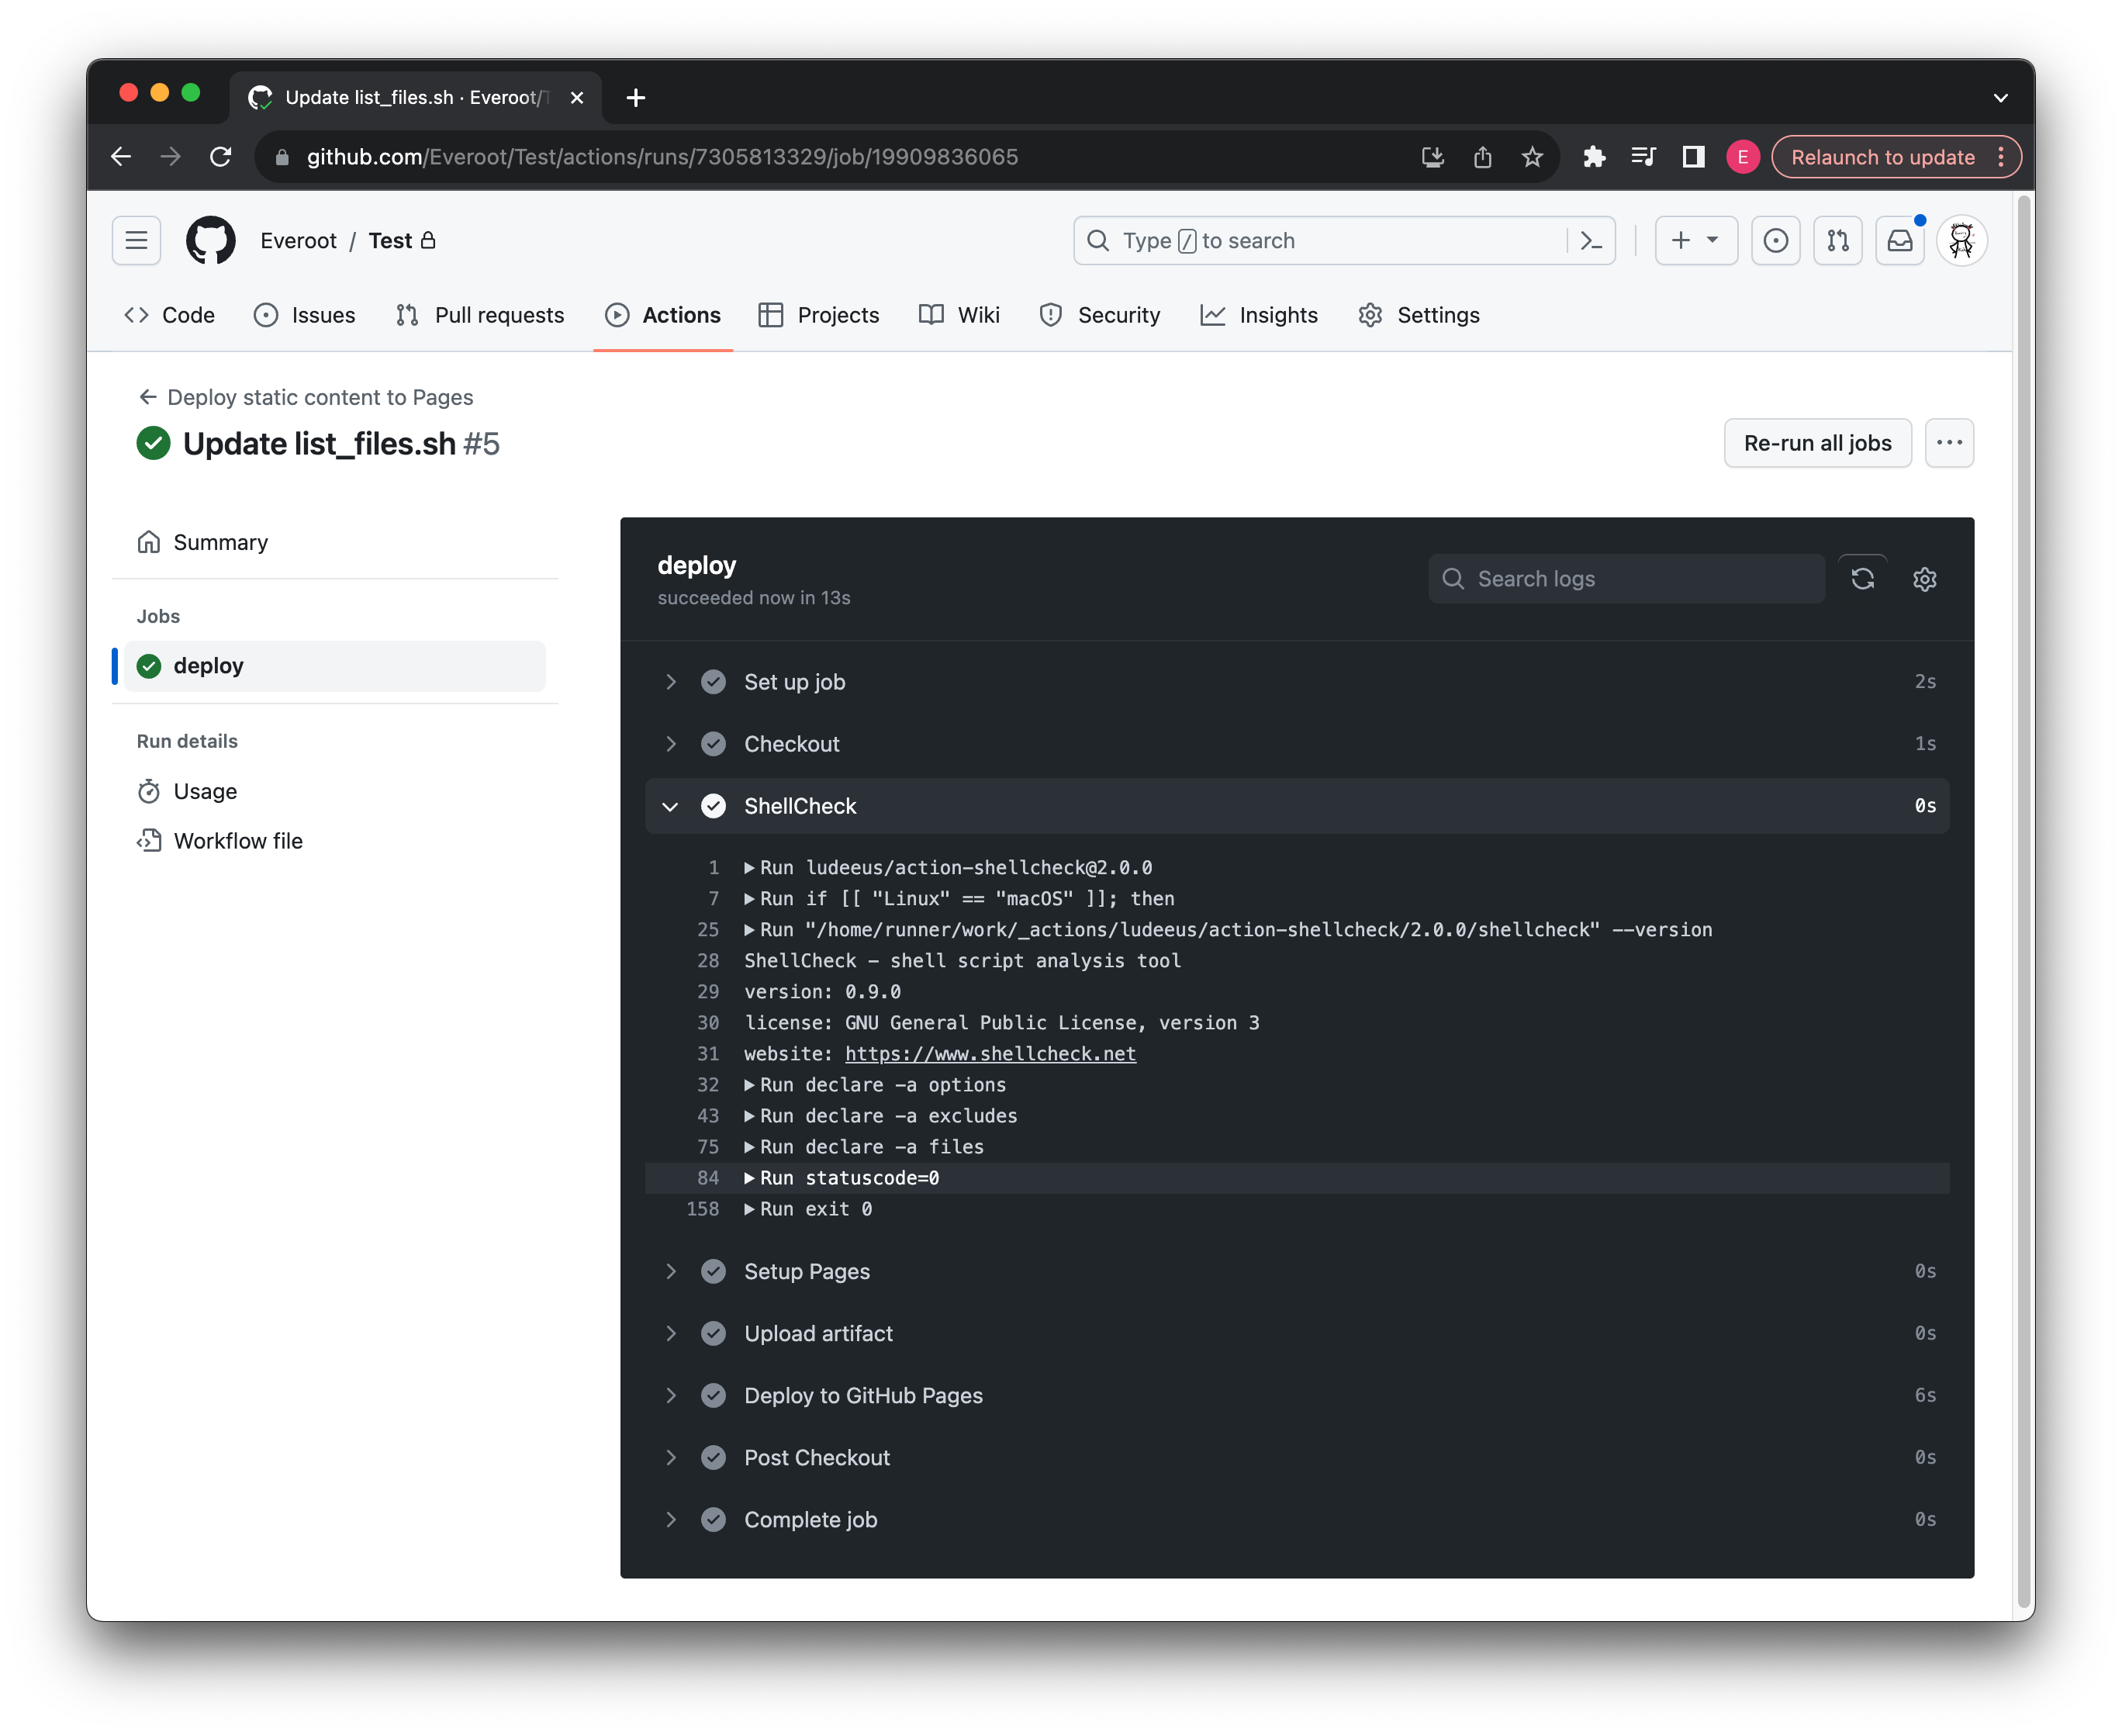
Task: Click the command palette terminal icon
Action: (1591, 240)
